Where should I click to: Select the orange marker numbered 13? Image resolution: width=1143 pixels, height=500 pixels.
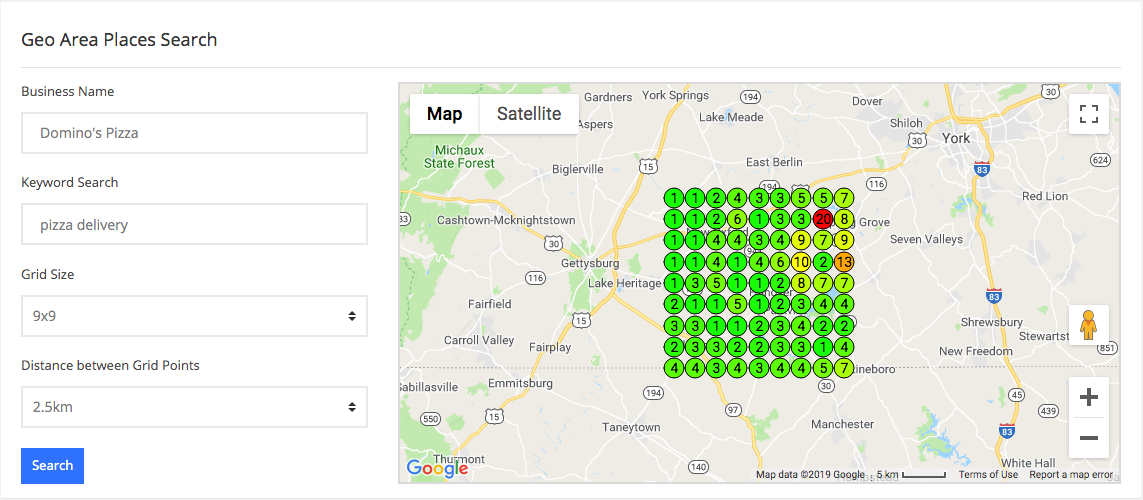pyautogui.click(x=844, y=262)
